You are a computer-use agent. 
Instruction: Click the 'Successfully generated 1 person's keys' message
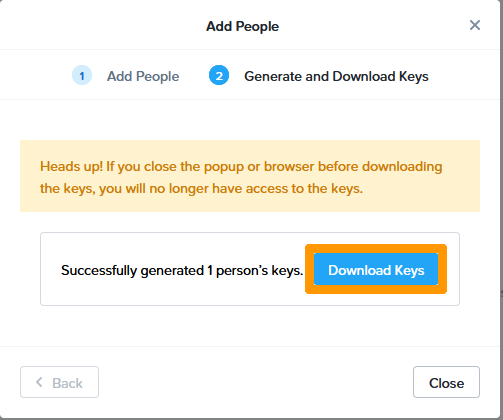182,270
